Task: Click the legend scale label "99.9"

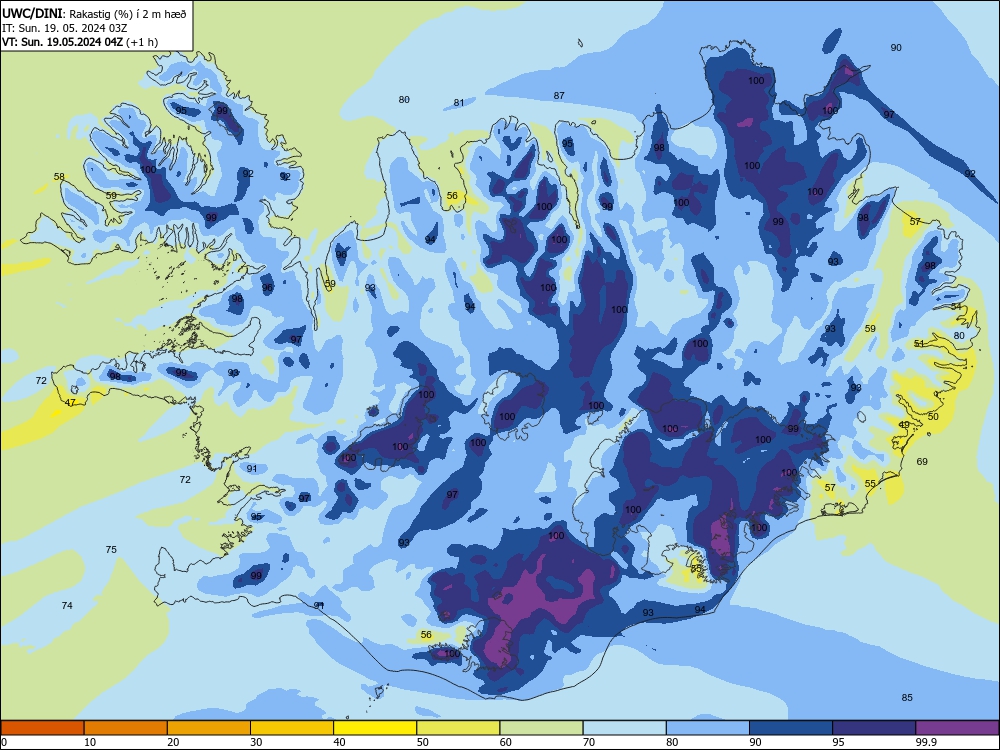Action: point(925,742)
